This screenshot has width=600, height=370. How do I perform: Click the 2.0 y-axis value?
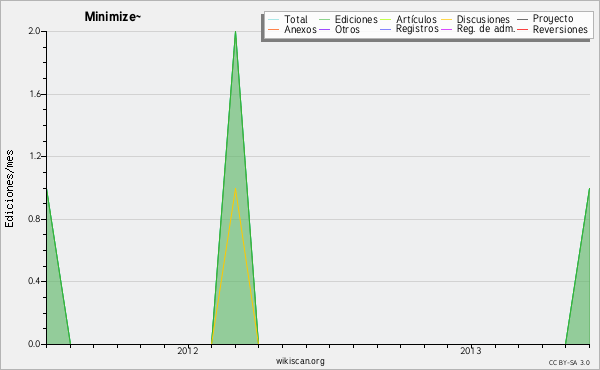click(34, 31)
